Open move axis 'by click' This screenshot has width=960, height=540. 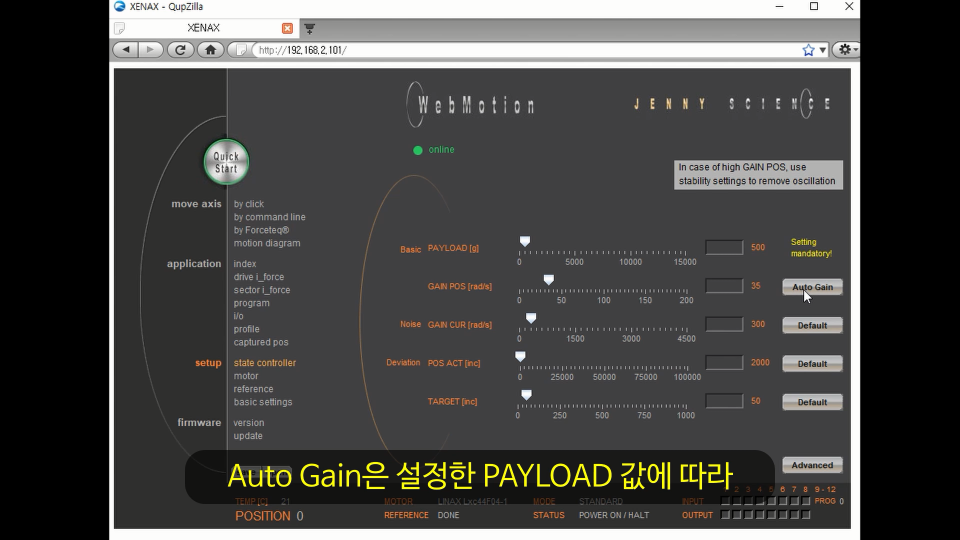point(249,204)
